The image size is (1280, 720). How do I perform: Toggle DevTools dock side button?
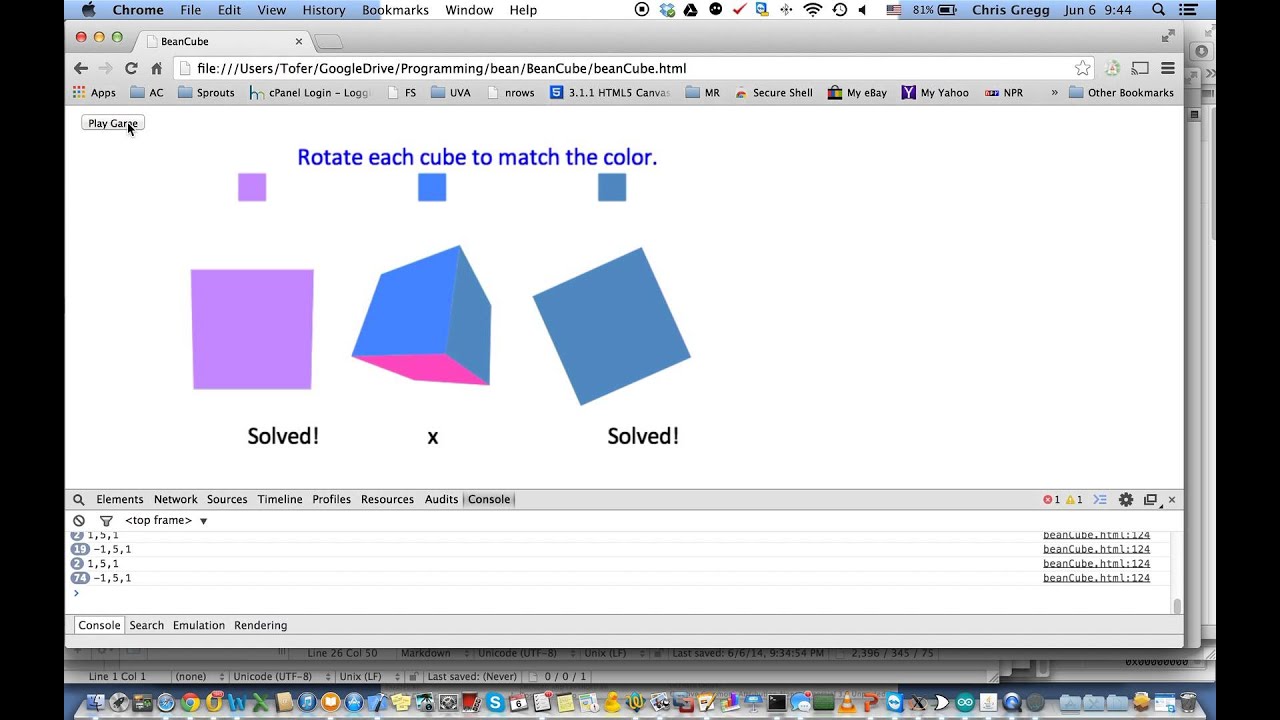tap(1150, 499)
